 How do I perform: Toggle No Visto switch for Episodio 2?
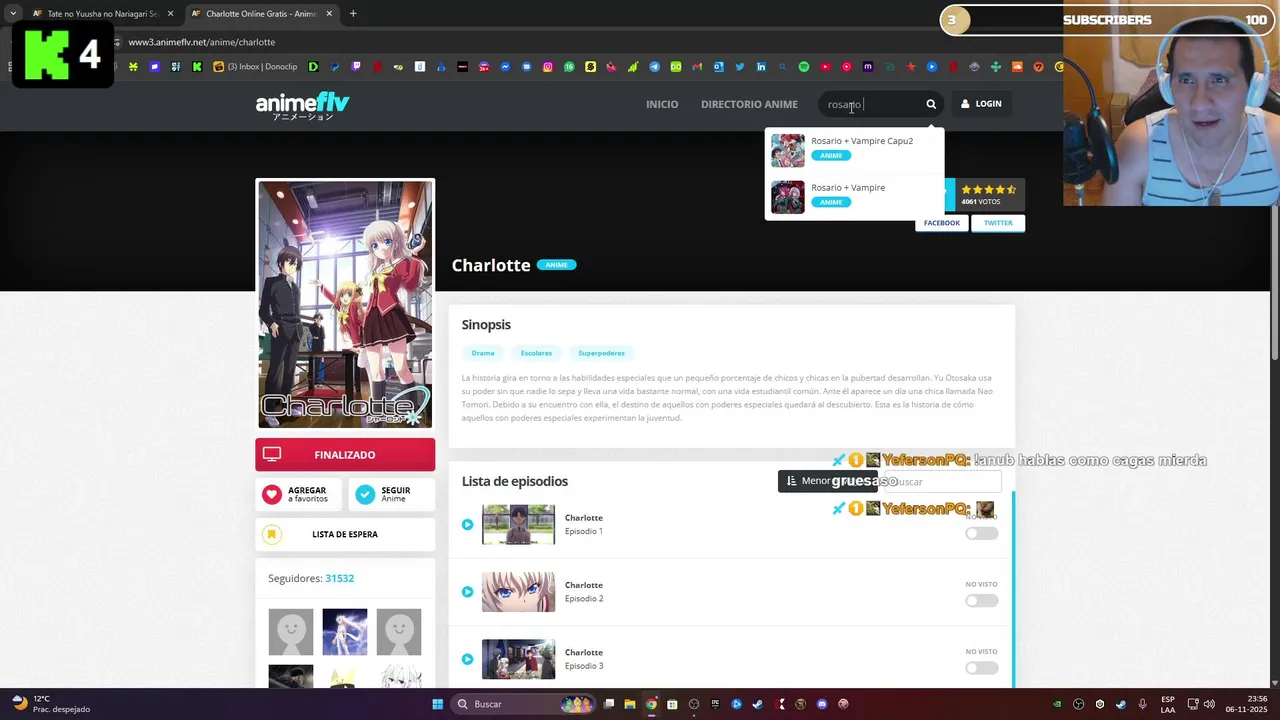(x=981, y=600)
